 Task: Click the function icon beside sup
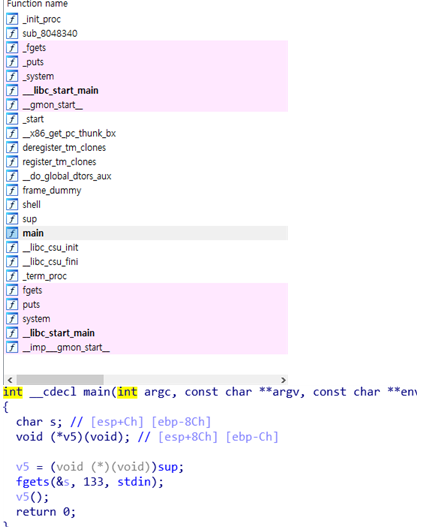pos(12,219)
